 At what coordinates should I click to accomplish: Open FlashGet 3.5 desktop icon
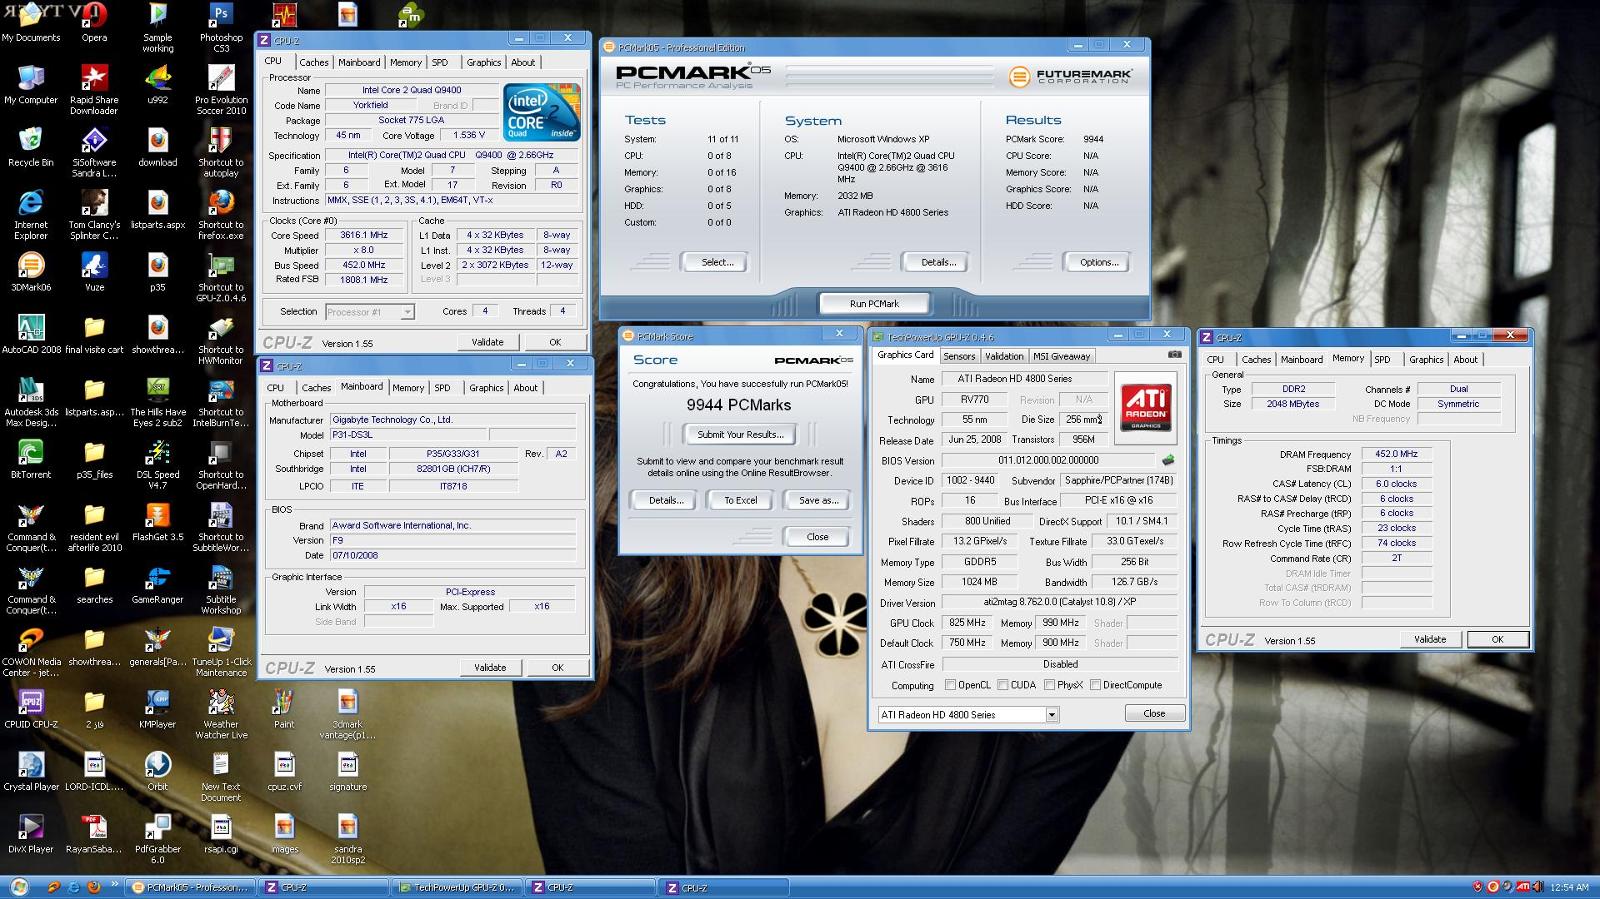pos(157,522)
